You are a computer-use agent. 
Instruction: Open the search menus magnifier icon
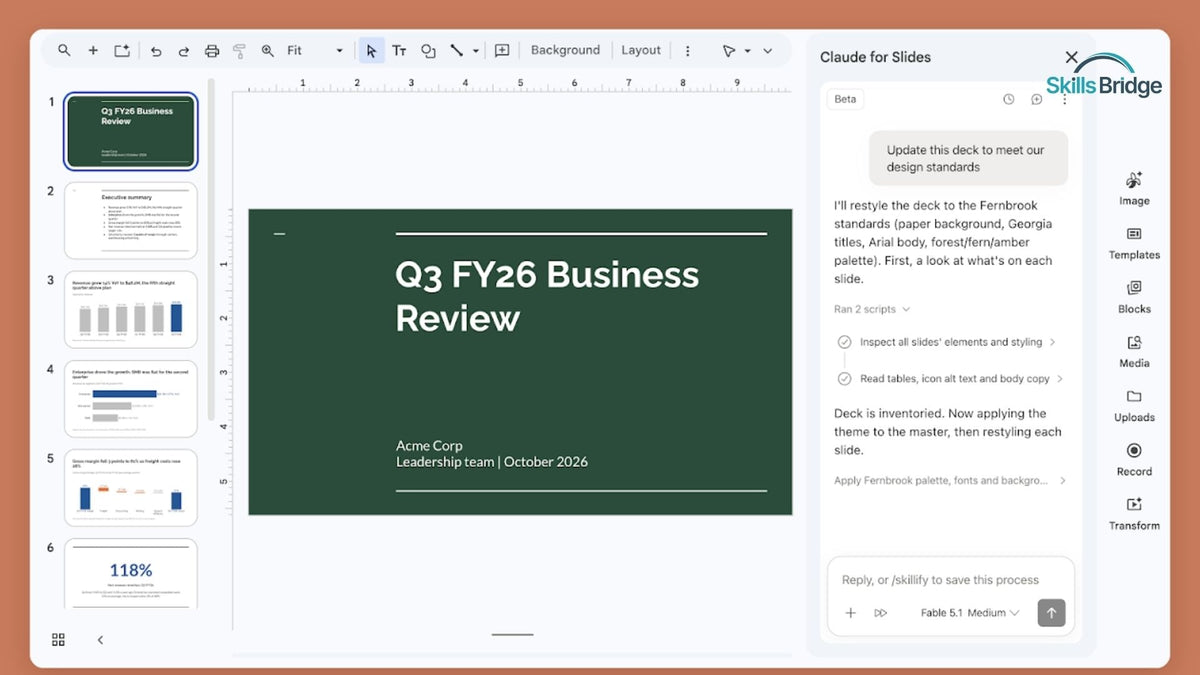64,50
